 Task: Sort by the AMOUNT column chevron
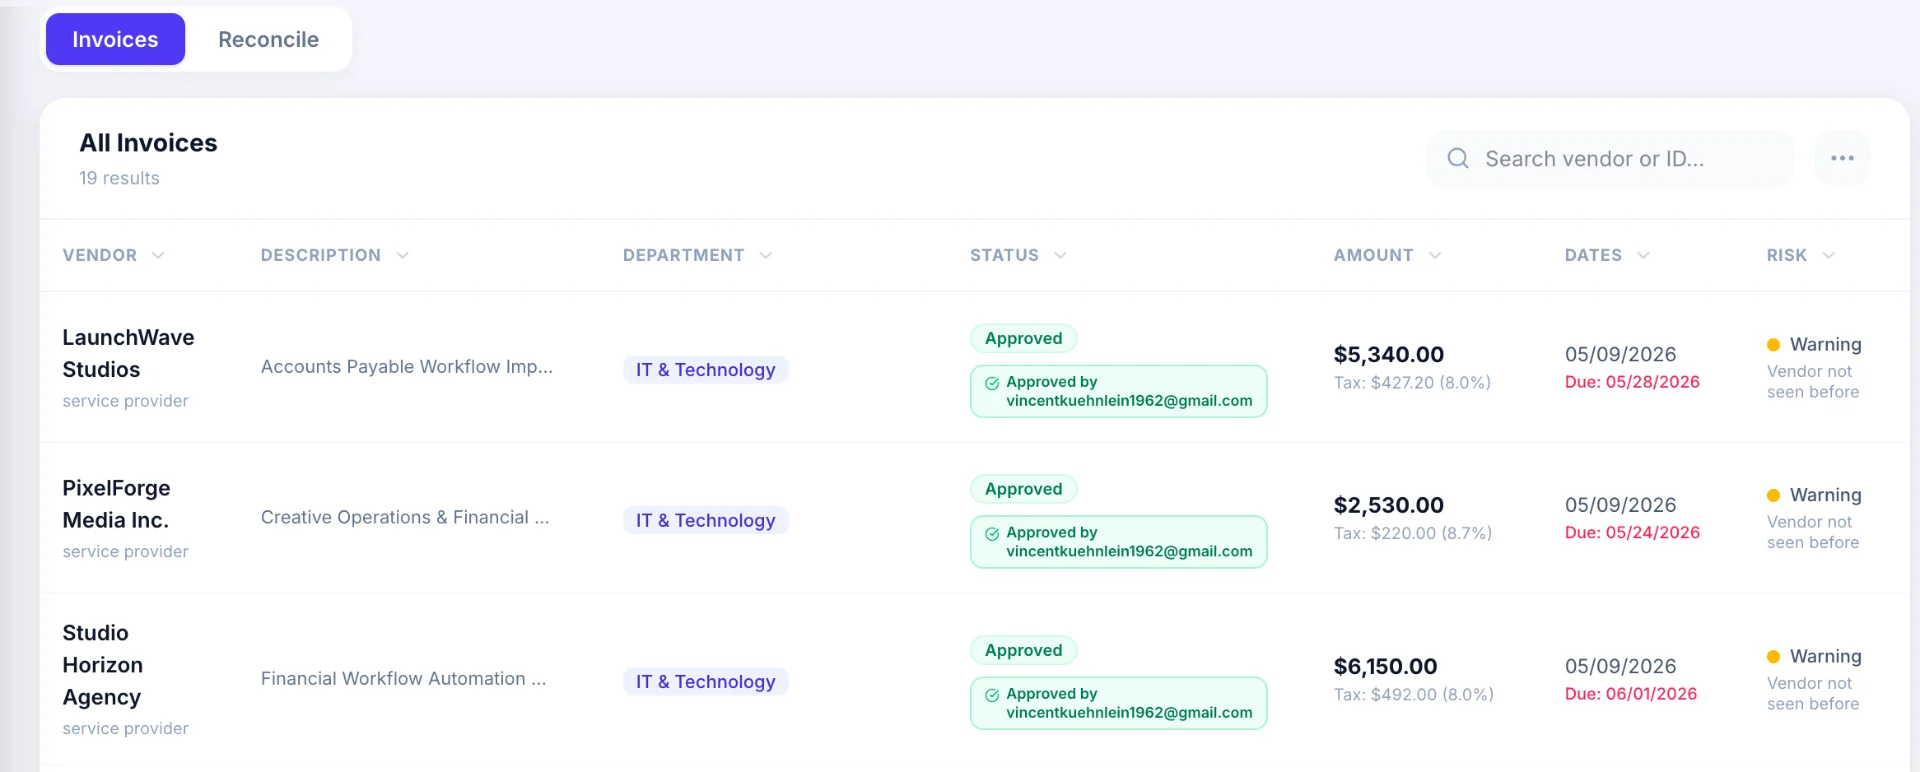tap(1435, 255)
